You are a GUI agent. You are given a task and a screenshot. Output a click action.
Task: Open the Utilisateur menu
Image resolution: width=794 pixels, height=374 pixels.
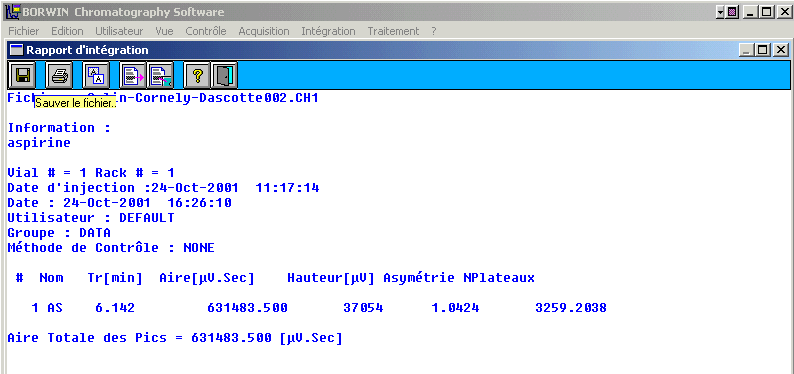point(119,31)
